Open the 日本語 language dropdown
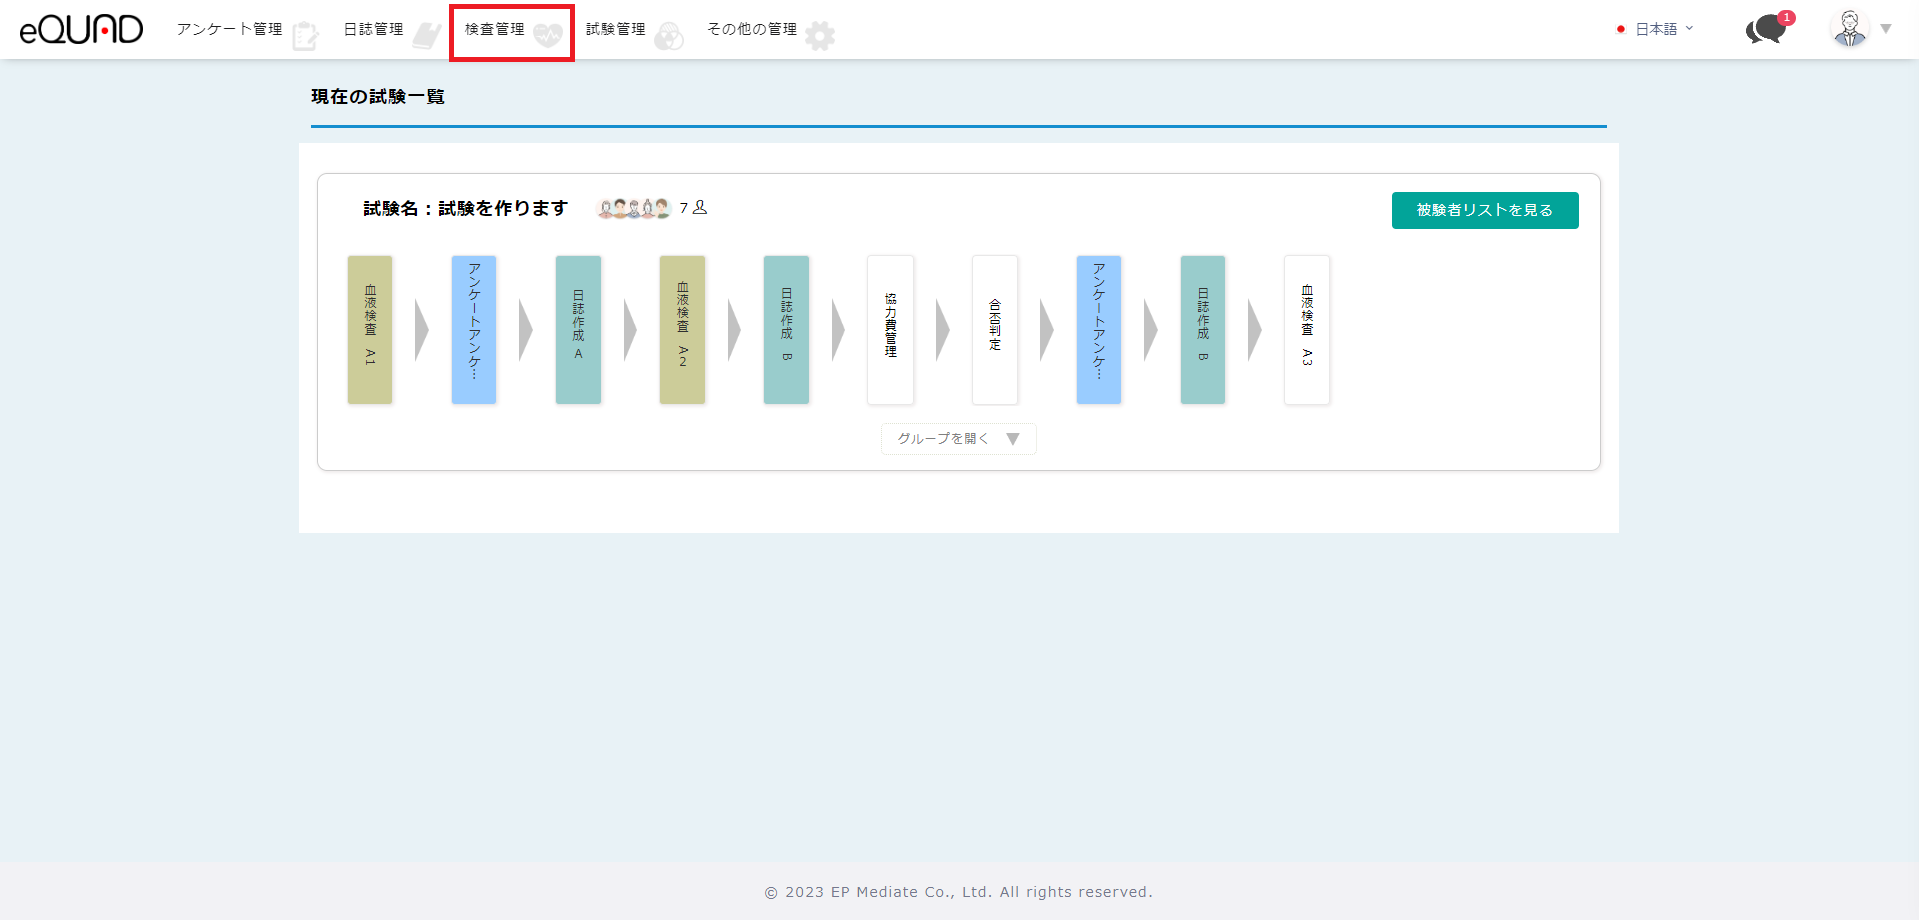This screenshot has width=1919, height=920. 1656,29
